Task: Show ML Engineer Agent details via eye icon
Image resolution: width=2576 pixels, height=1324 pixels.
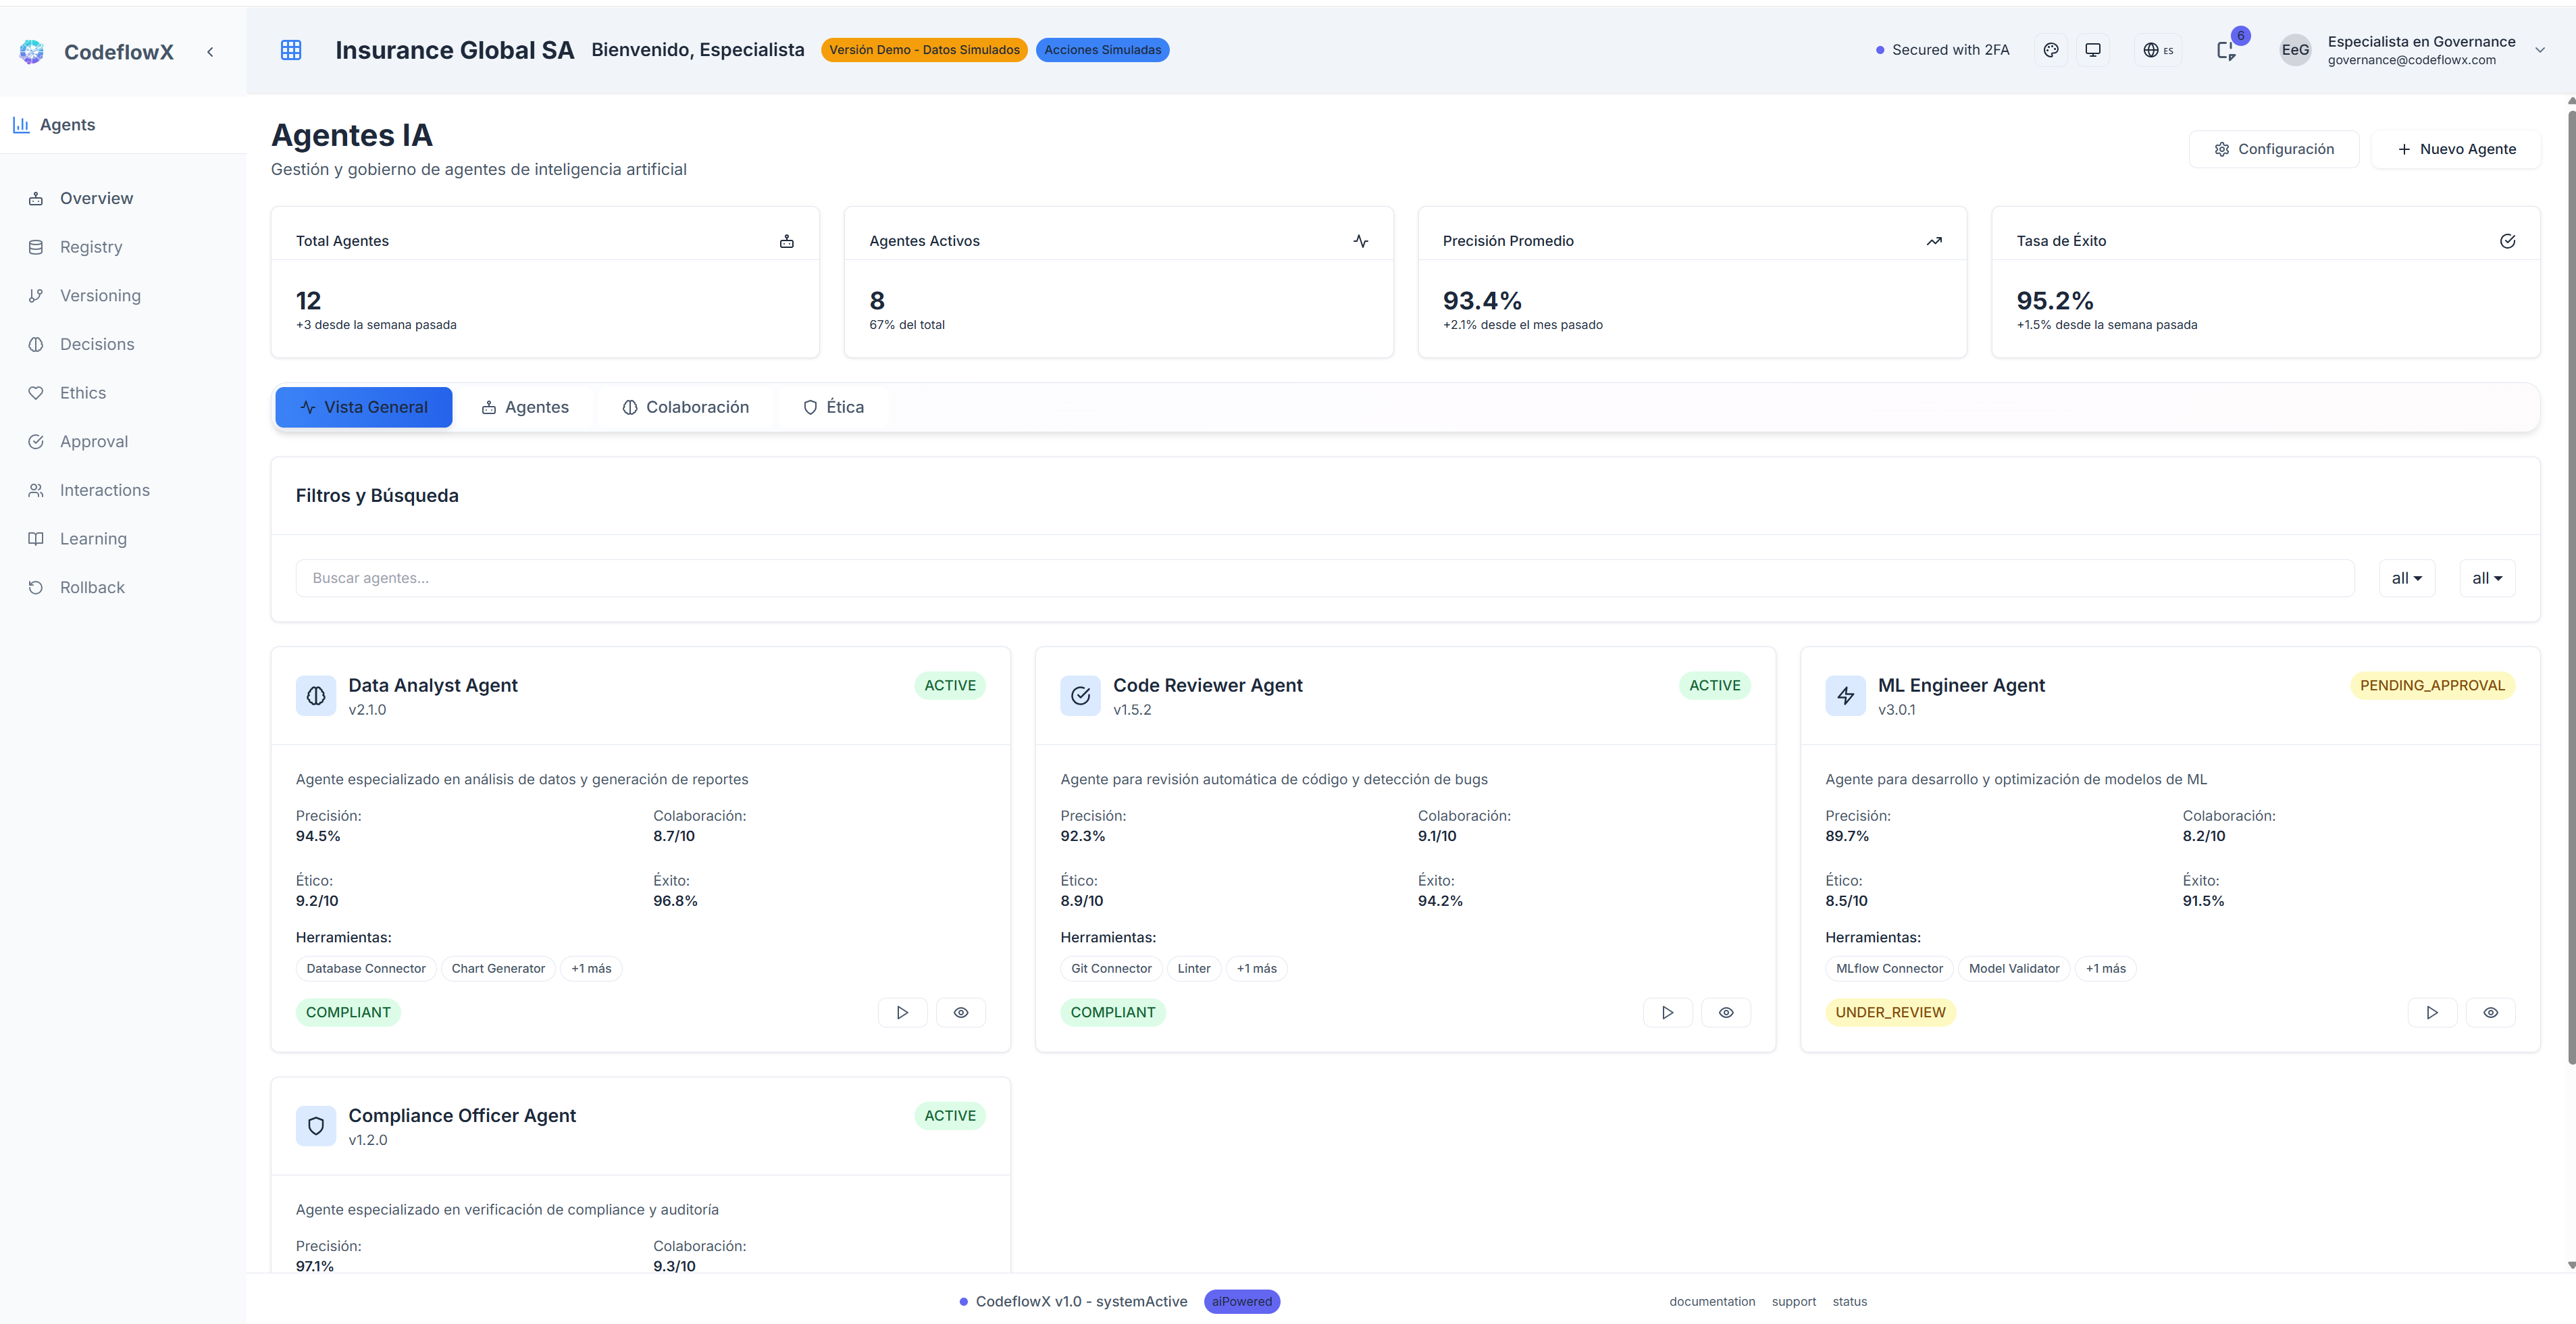Action: pyautogui.click(x=2491, y=1012)
